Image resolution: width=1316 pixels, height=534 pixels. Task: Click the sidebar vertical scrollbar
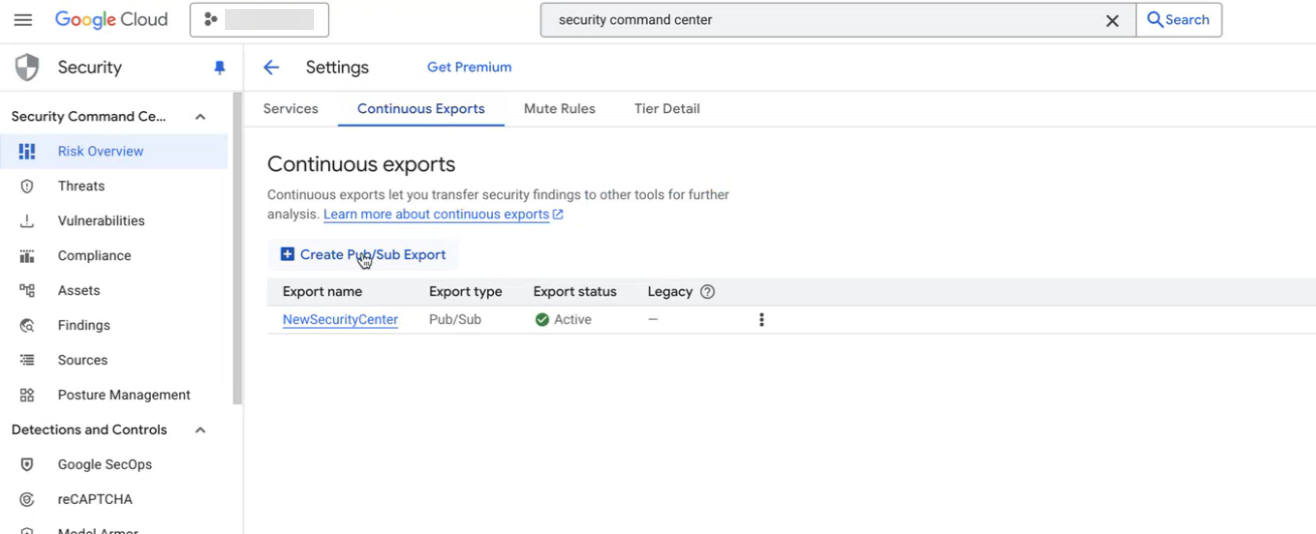pyautogui.click(x=237, y=248)
